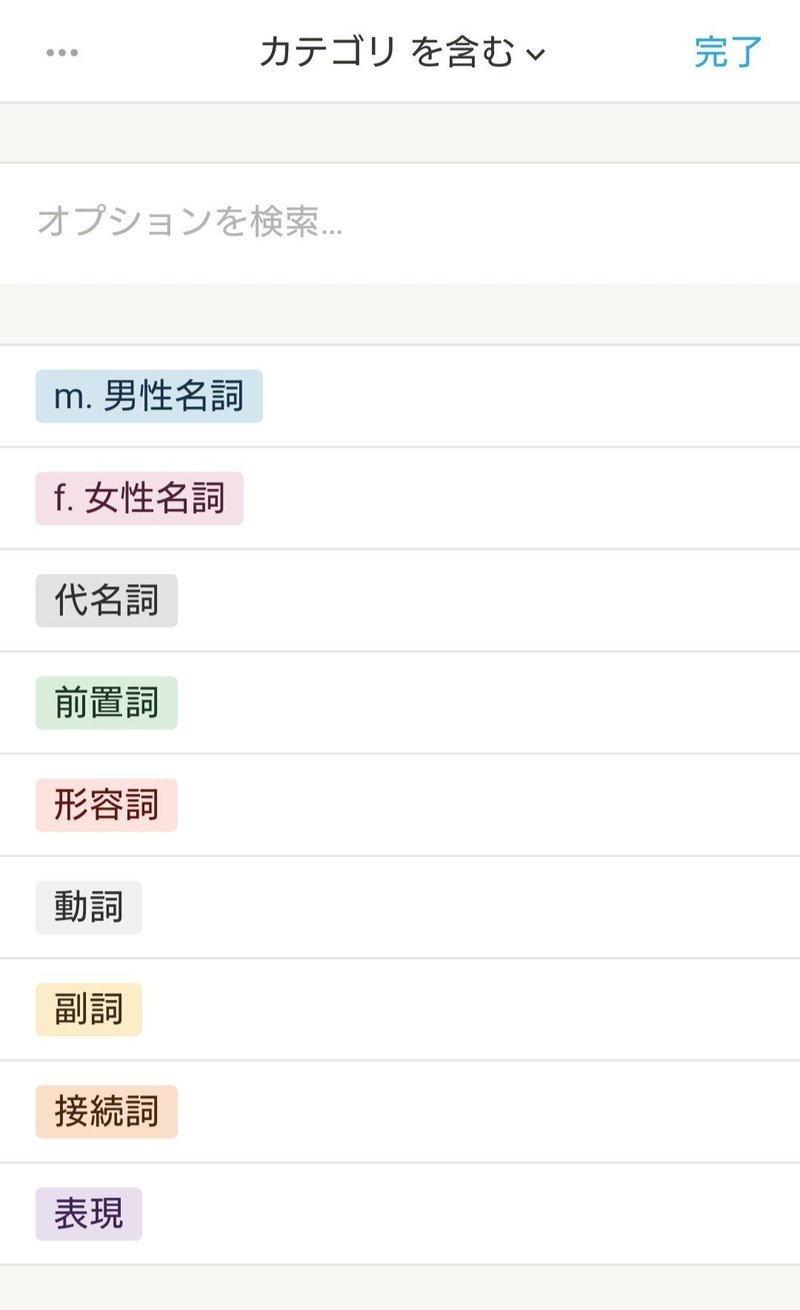
Task: Choose the f. 女性名詞 tag
Action: click(x=139, y=498)
